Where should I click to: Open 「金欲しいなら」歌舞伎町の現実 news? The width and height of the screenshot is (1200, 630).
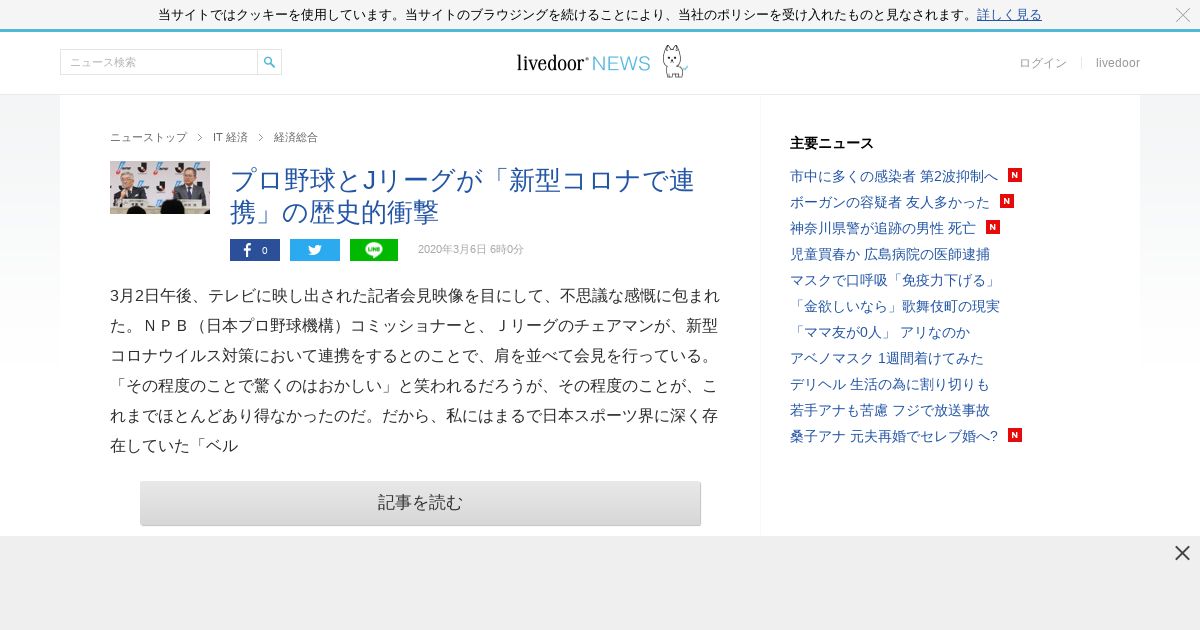[895, 306]
